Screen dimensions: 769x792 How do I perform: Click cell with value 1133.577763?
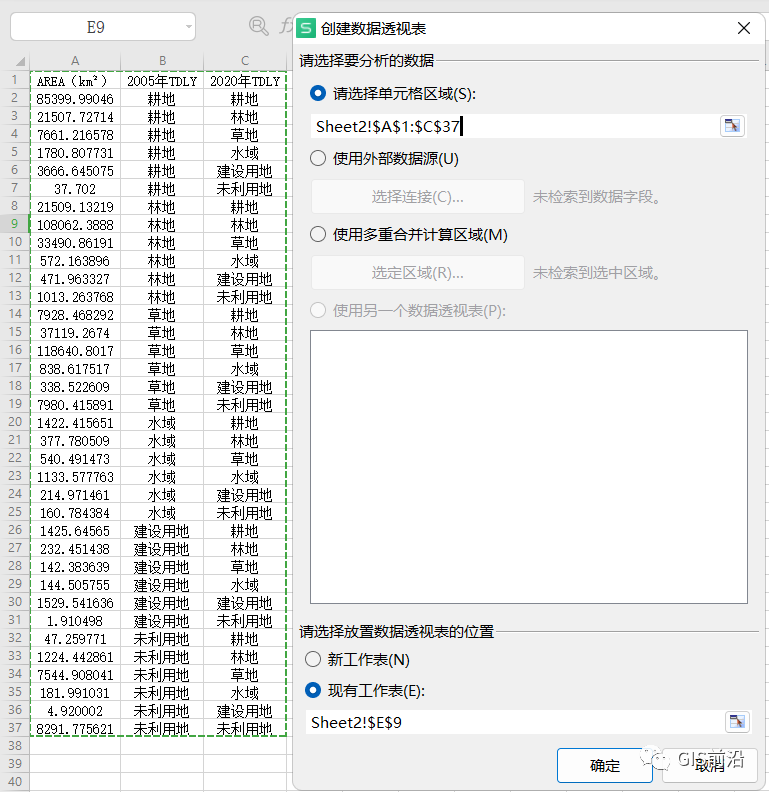[x=75, y=477]
